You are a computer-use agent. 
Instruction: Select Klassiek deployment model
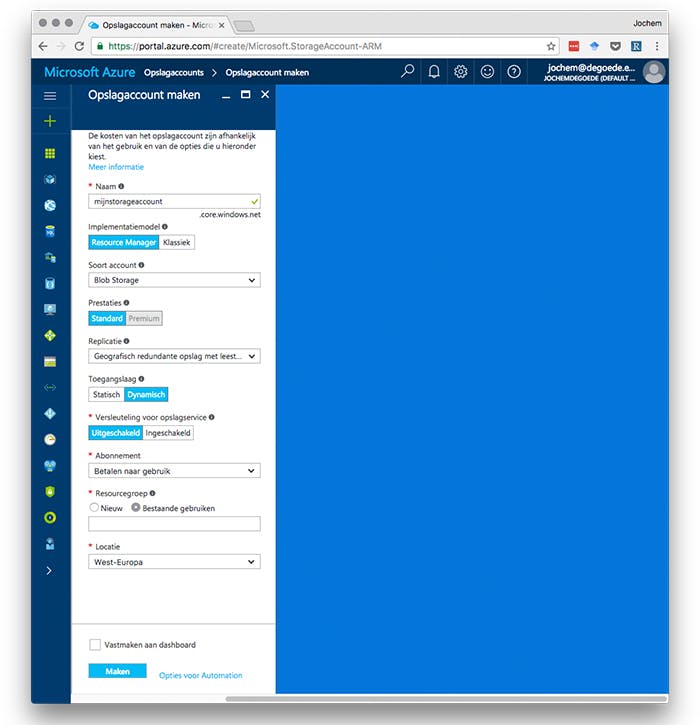[177, 242]
